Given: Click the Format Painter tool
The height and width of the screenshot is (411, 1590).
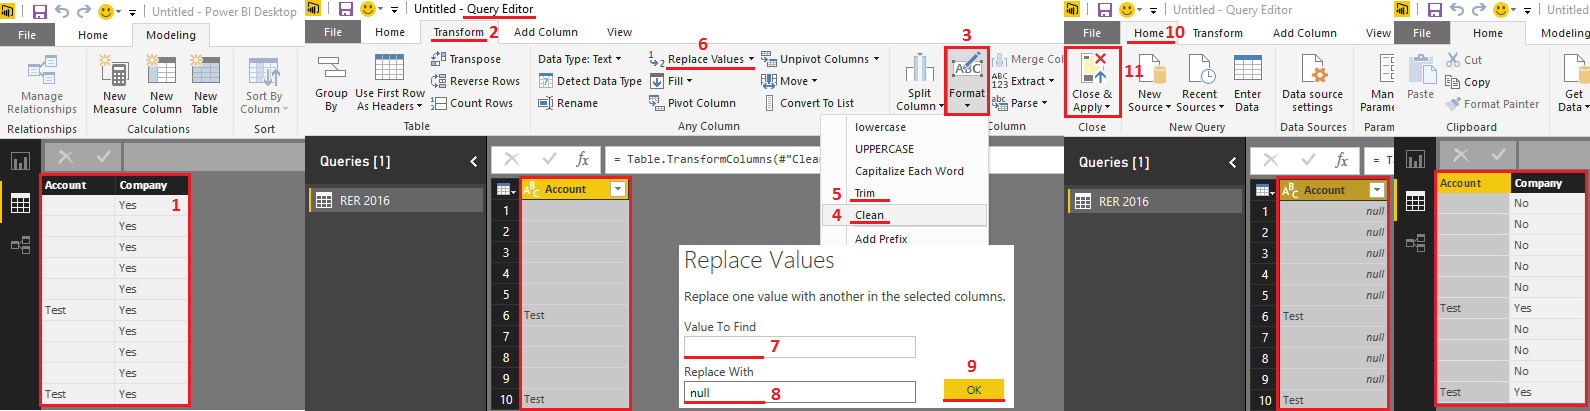Looking at the screenshot, I should point(1492,104).
